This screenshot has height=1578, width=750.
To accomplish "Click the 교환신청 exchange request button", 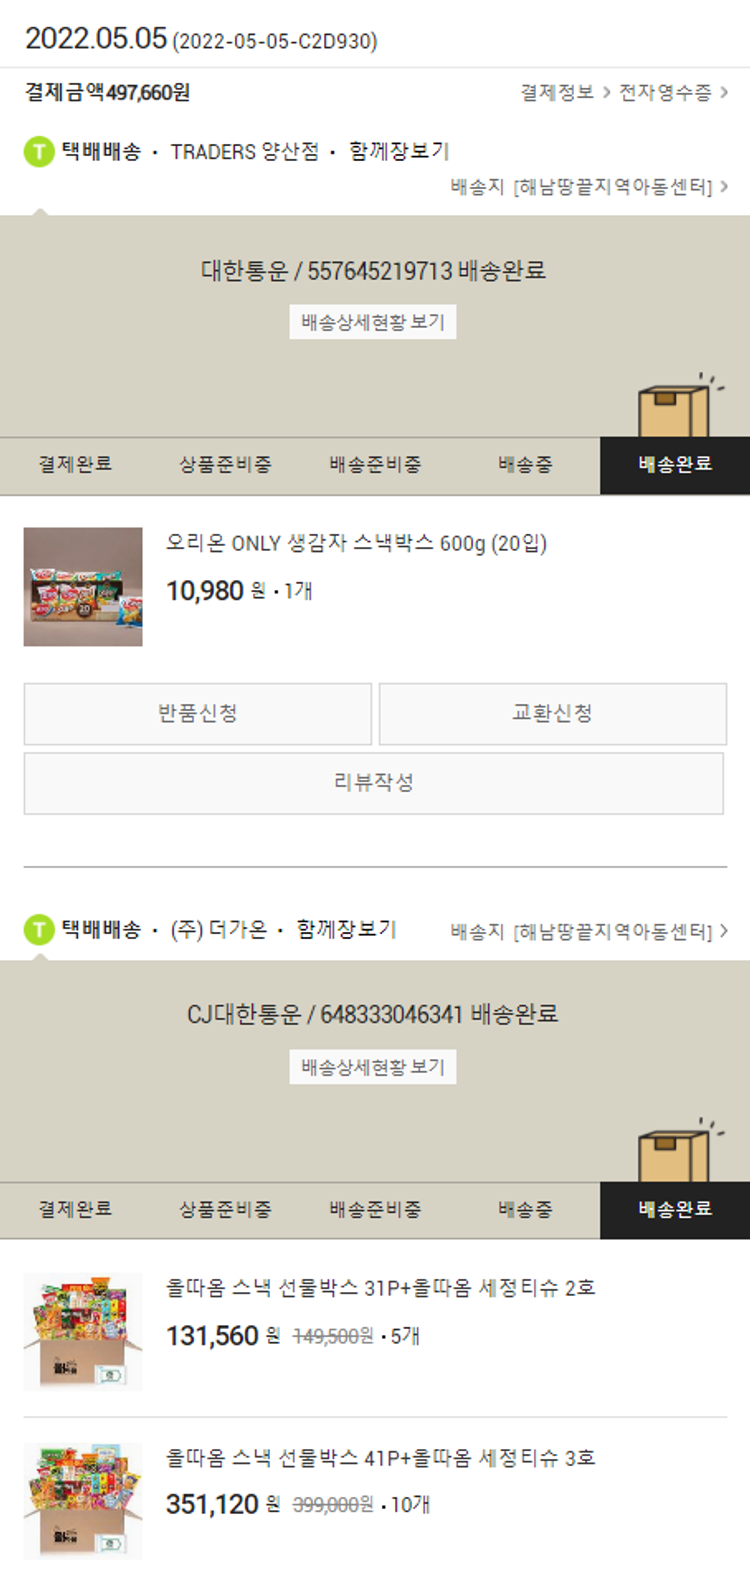I will click(553, 714).
